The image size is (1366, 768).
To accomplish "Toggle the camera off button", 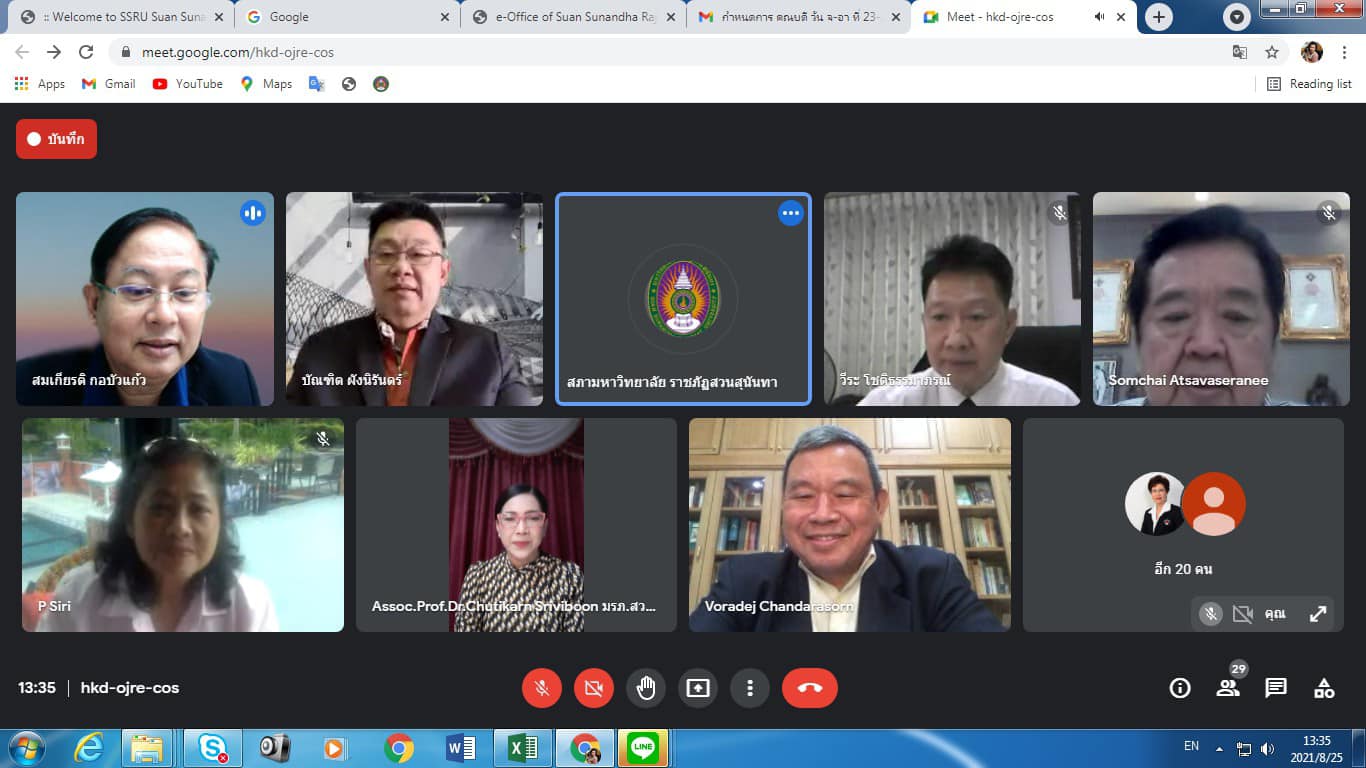I will [594, 688].
